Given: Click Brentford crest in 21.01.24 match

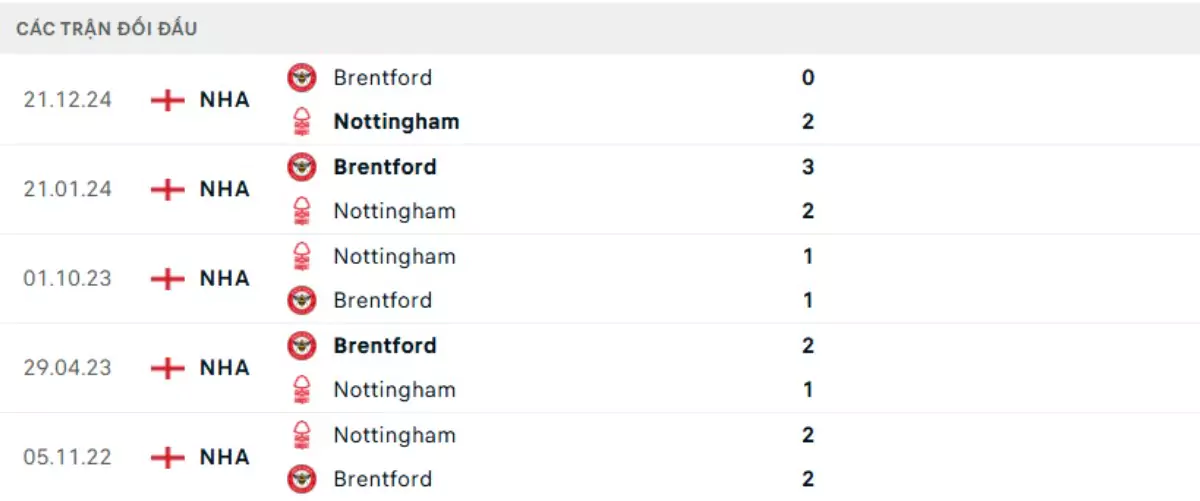Looking at the screenshot, I should (x=301, y=167).
